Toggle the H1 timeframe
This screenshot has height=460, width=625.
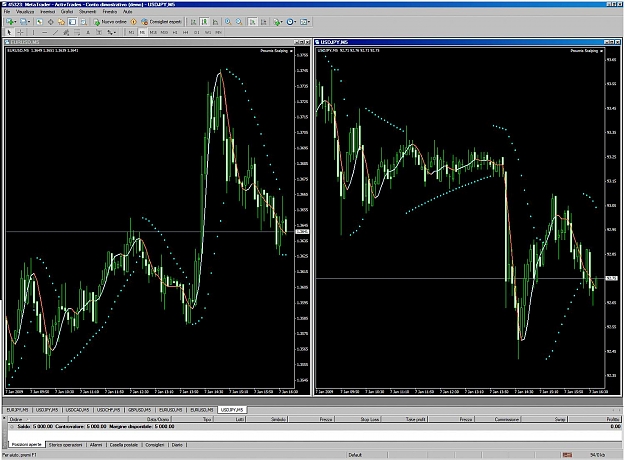click(175, 32)
